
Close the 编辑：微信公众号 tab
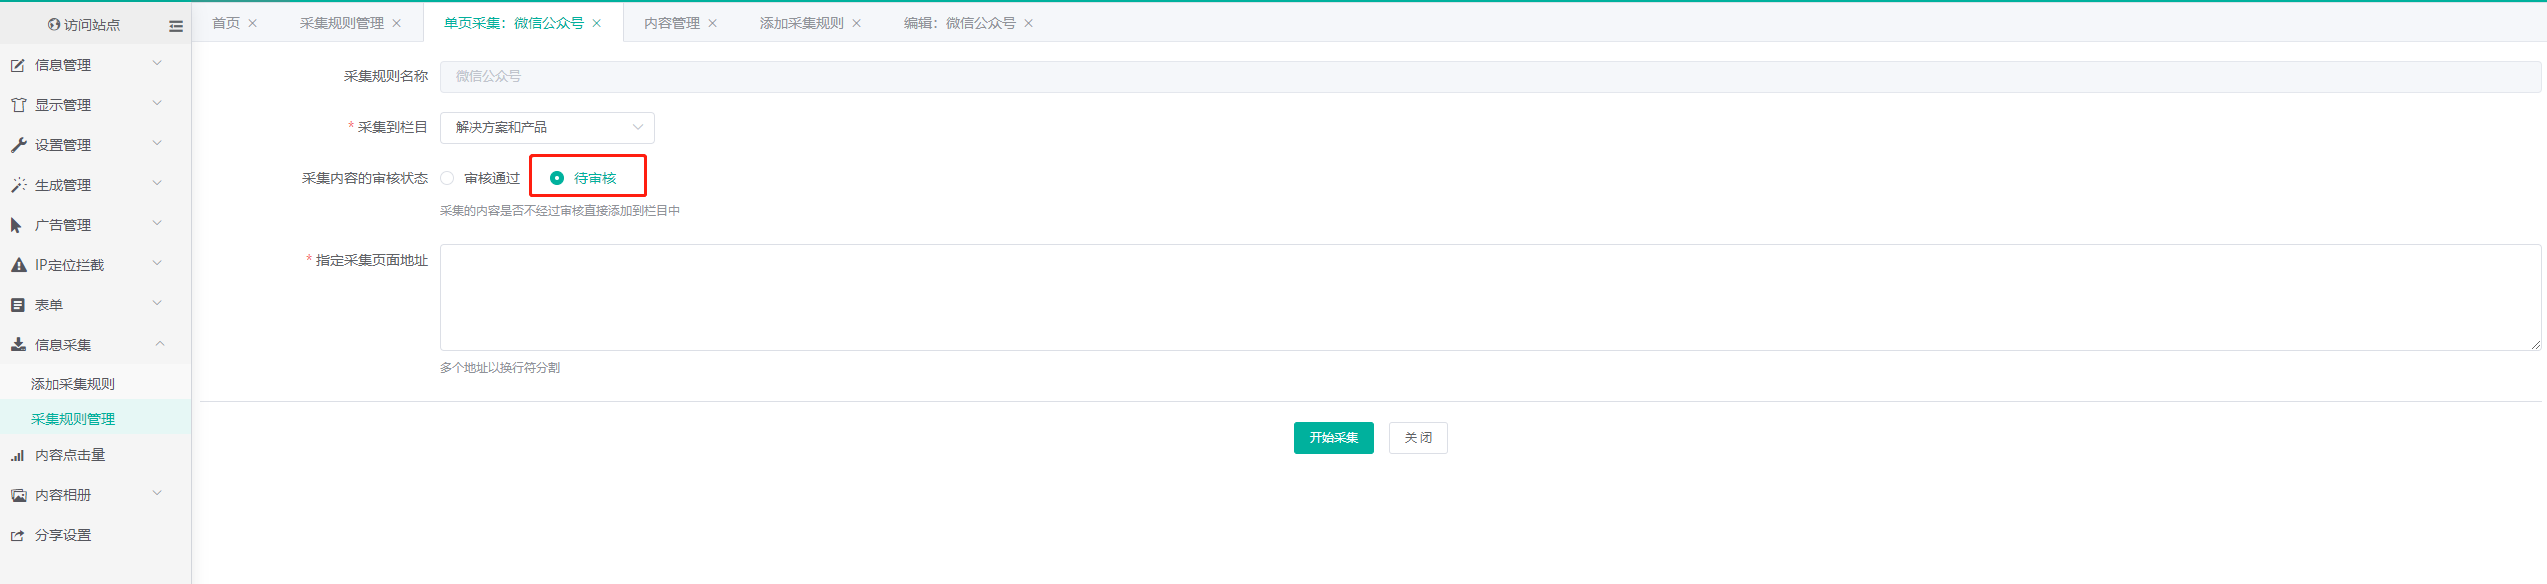tap(1029, 23)
